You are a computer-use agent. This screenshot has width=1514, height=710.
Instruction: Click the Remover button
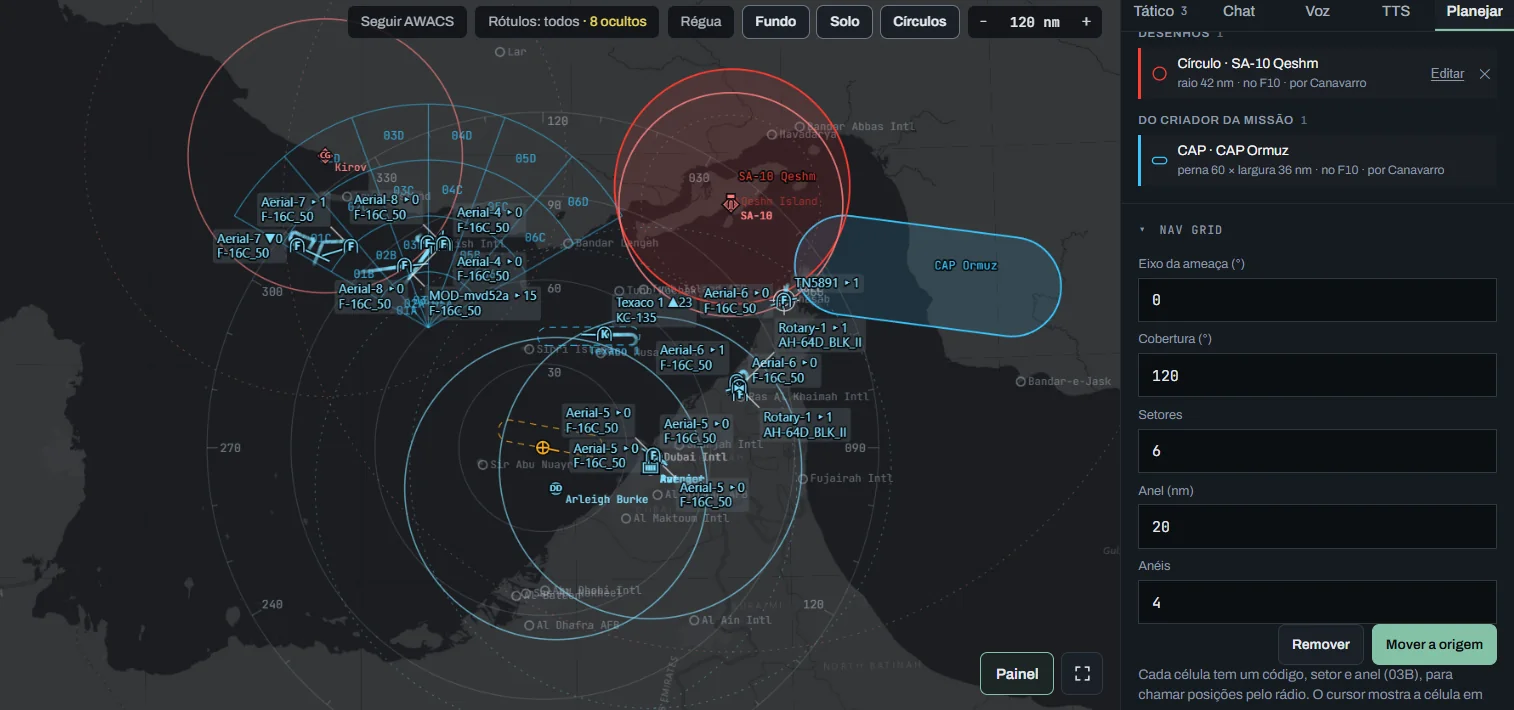pos(1321,645)
